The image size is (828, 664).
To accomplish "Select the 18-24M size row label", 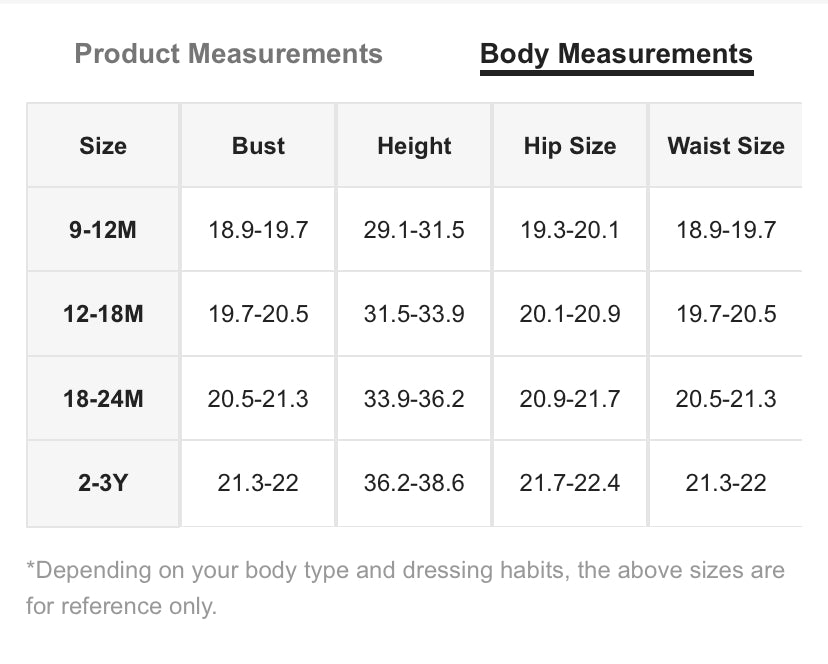I will point(103,398).
